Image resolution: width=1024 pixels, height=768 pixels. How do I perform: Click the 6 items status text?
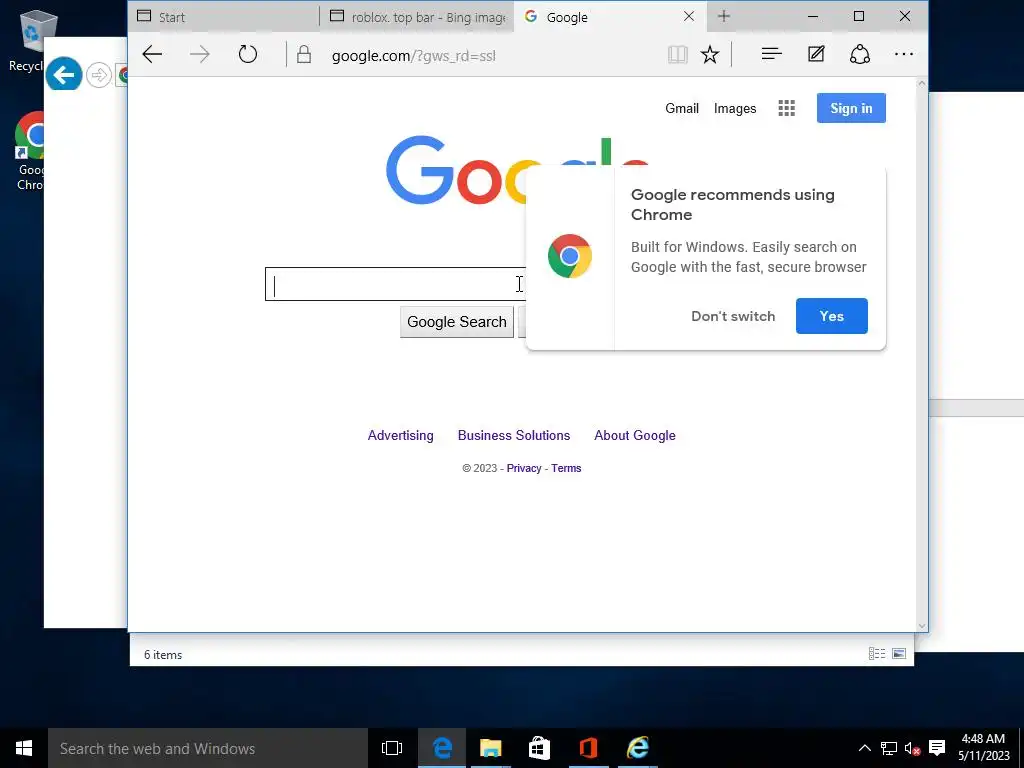coord(163,654)
